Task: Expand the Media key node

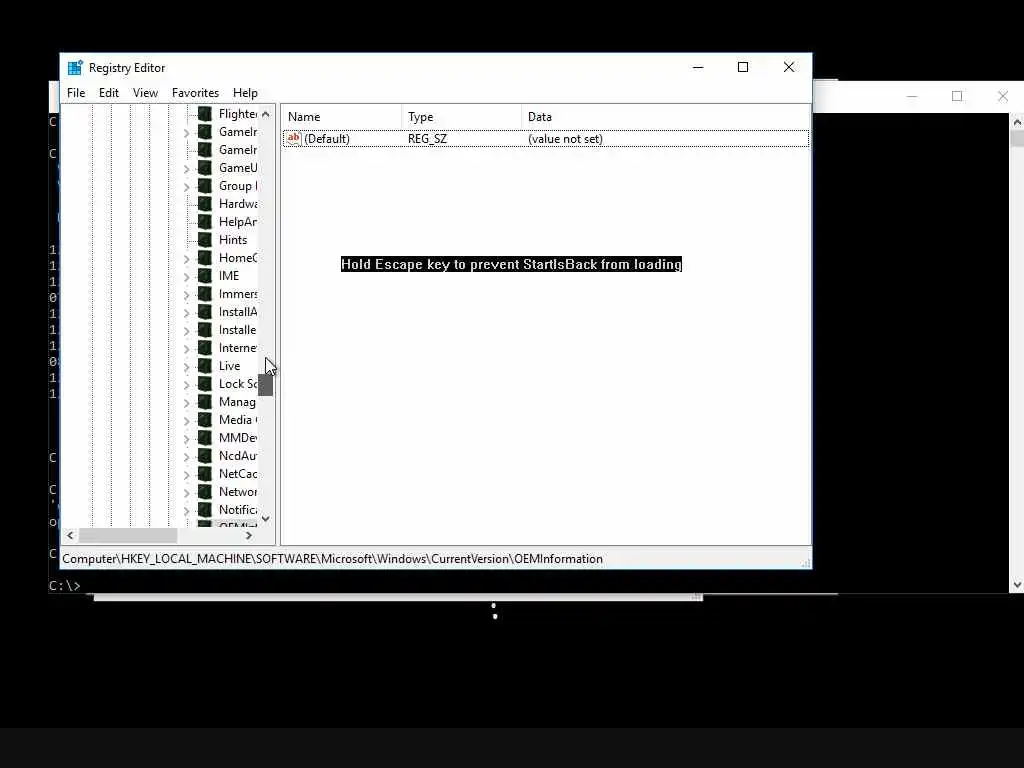Action: 186,421
